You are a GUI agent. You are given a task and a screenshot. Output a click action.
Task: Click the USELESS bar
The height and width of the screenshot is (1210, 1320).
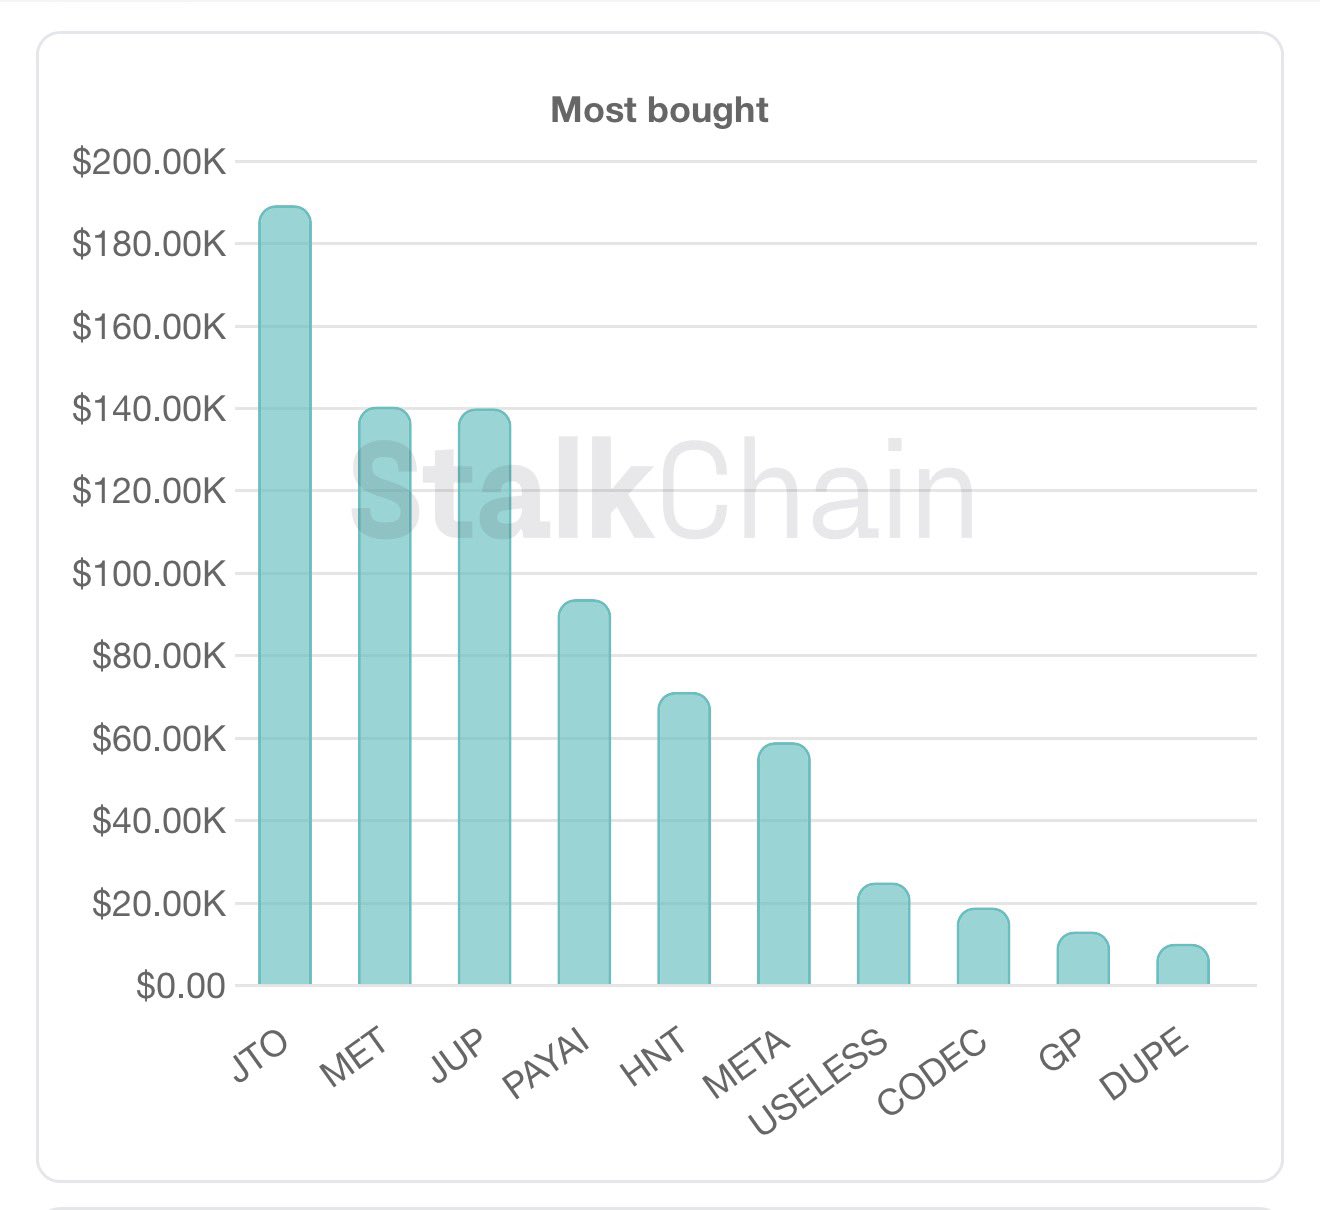tap(884, 934)
